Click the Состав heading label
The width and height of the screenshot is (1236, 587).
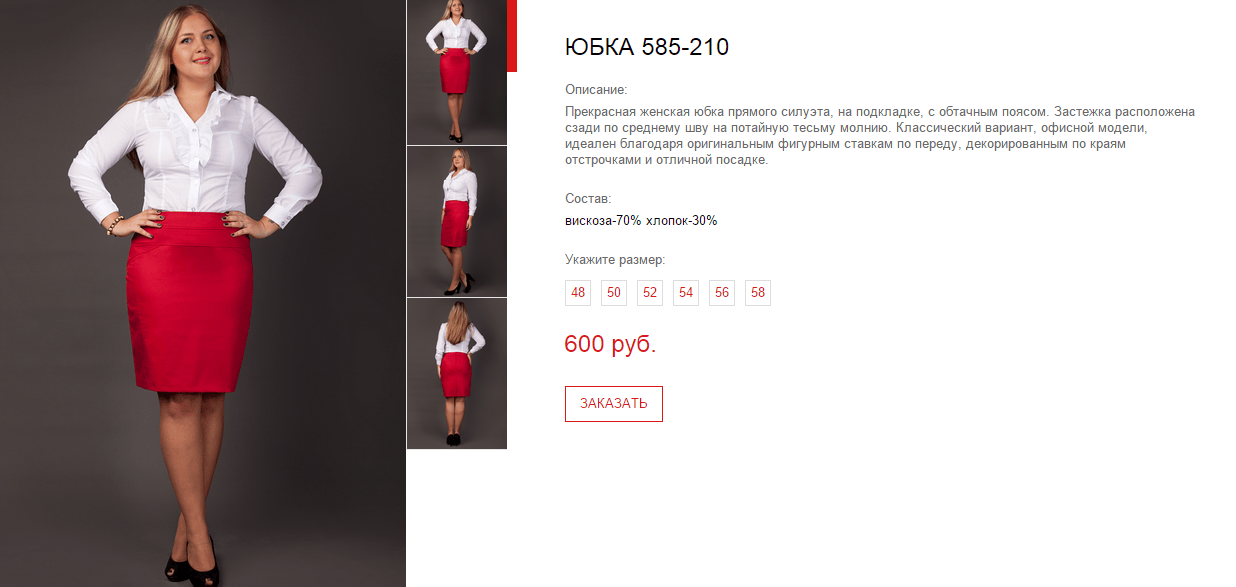[588, 199]
